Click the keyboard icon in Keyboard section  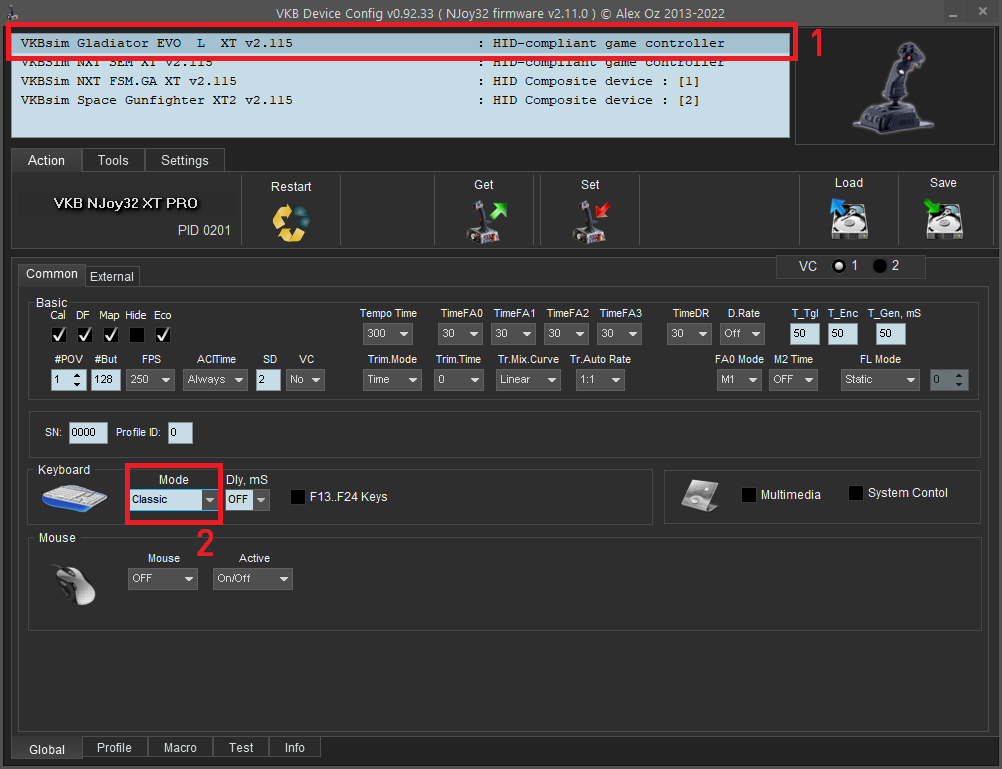(x=74, y=497)
